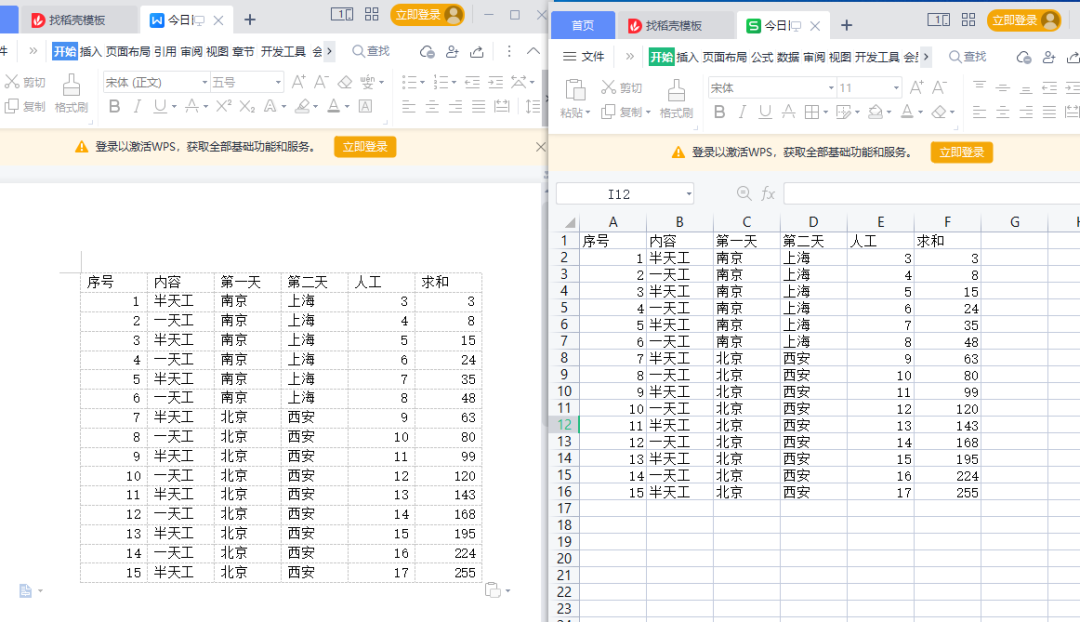Pick font color A in the Writer window
This screenshot has height=622, width=1080.
333,107
